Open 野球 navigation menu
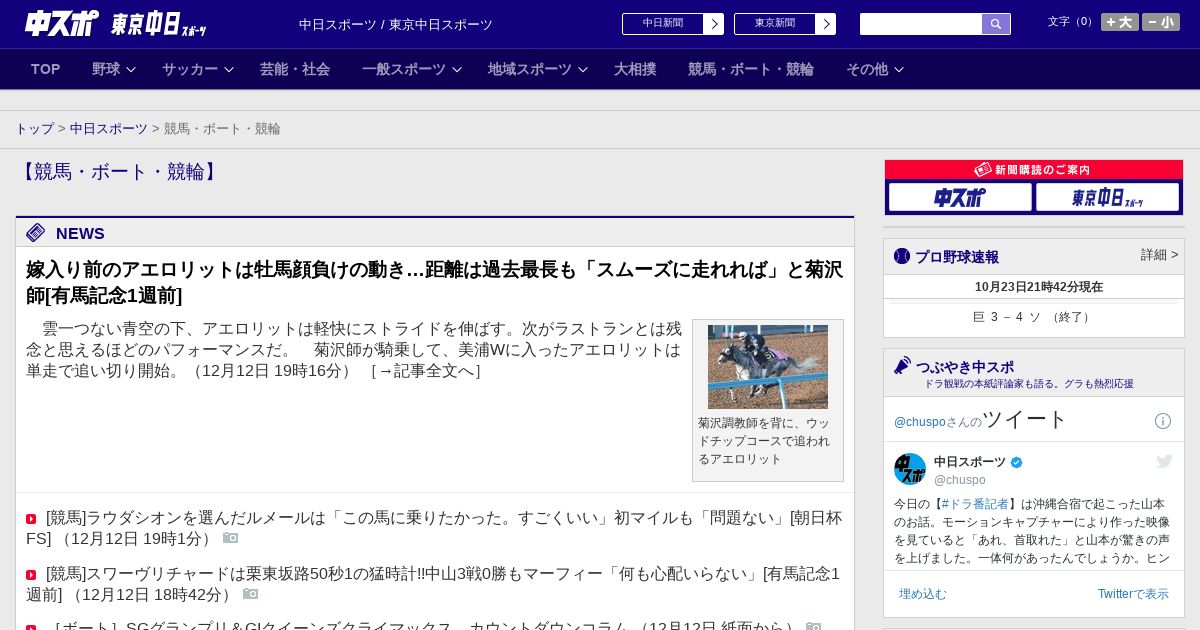This screenshot has height=630, width=1200. [106, 69]
